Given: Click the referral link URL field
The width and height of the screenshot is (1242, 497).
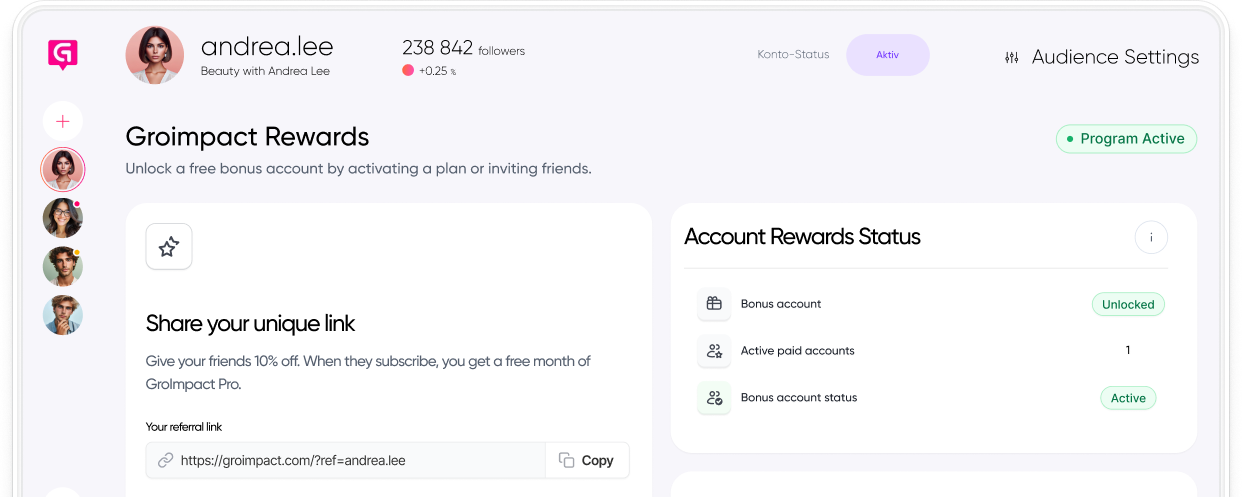Looking at the screenshot, I should tap(350, 460).
